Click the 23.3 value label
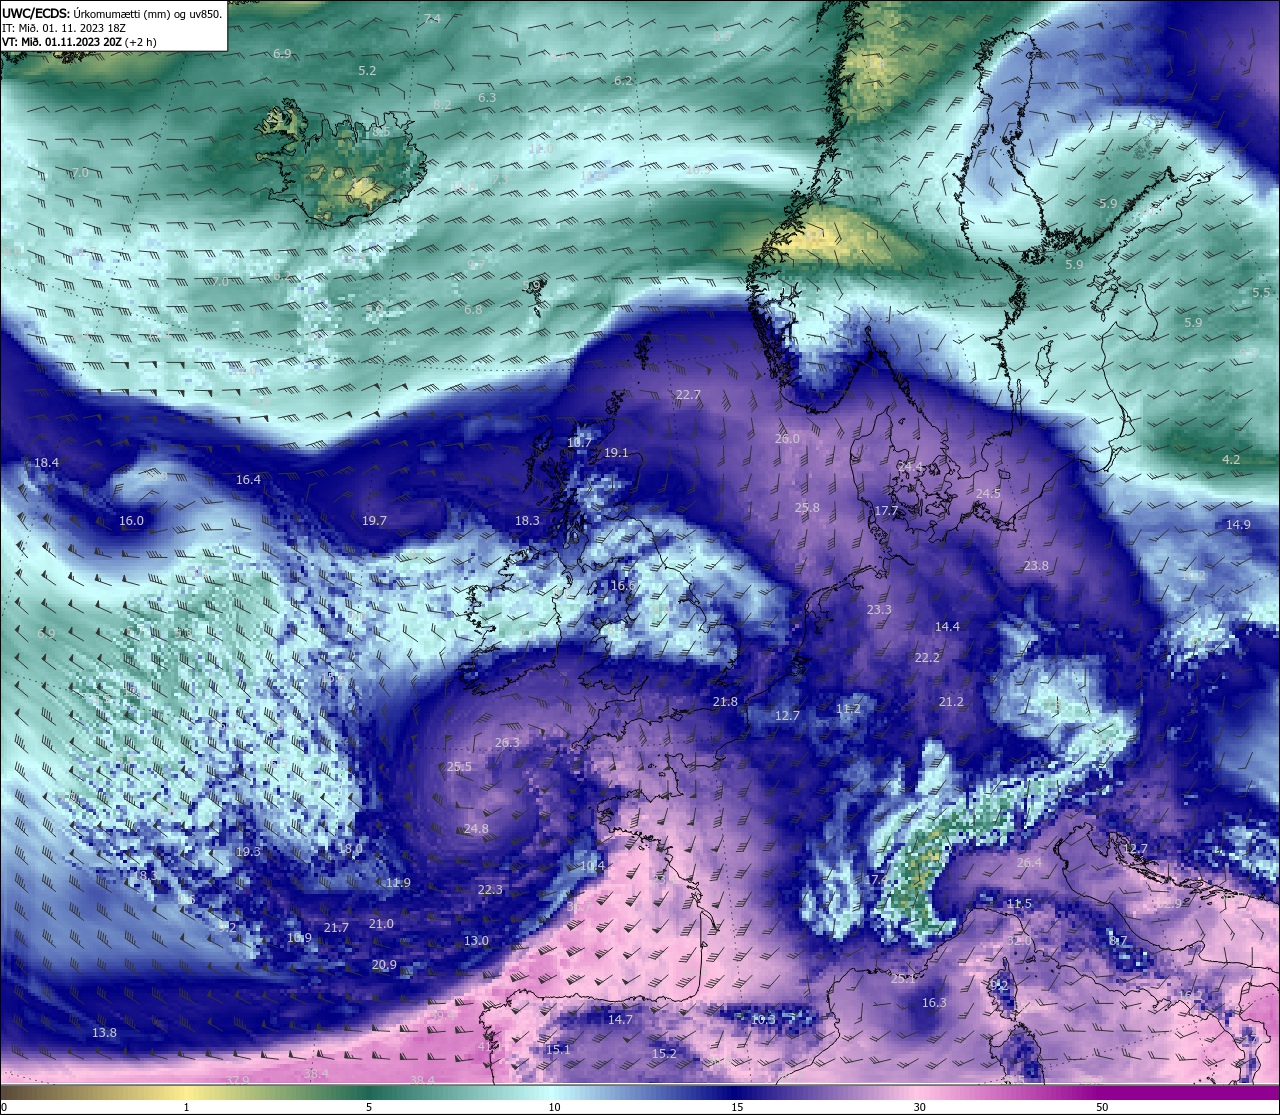 [x=879, y=610]
